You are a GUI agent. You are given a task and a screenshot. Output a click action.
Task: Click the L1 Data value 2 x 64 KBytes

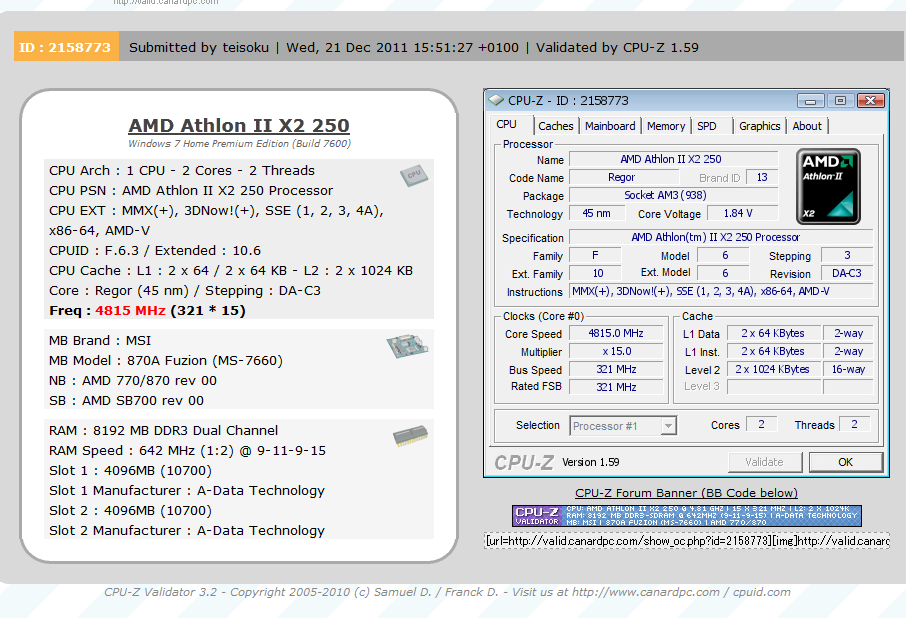[774, 333]
